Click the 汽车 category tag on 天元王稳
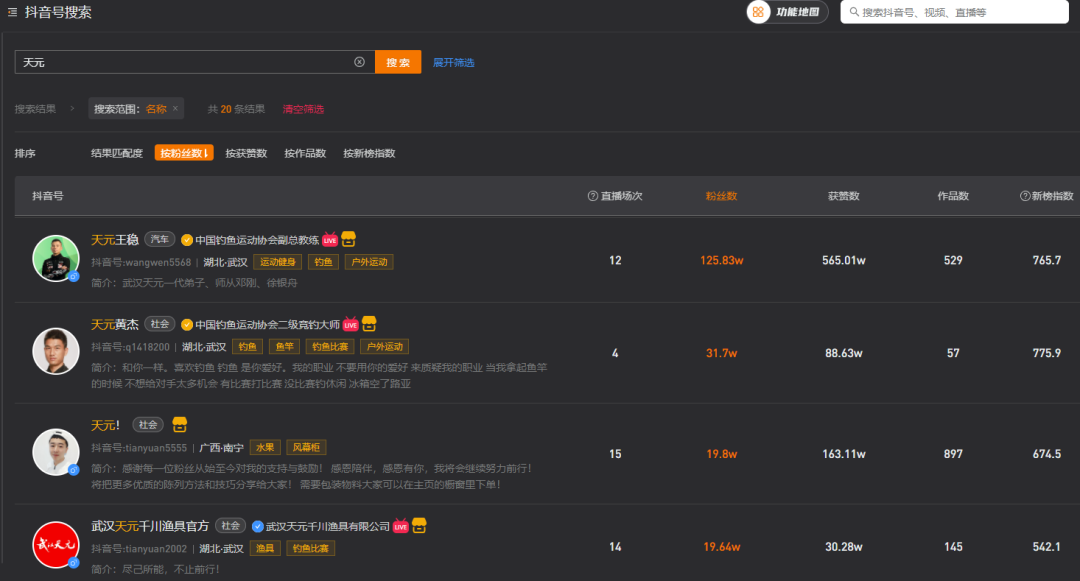This screenshot has height=581, width=1080. 159,240
